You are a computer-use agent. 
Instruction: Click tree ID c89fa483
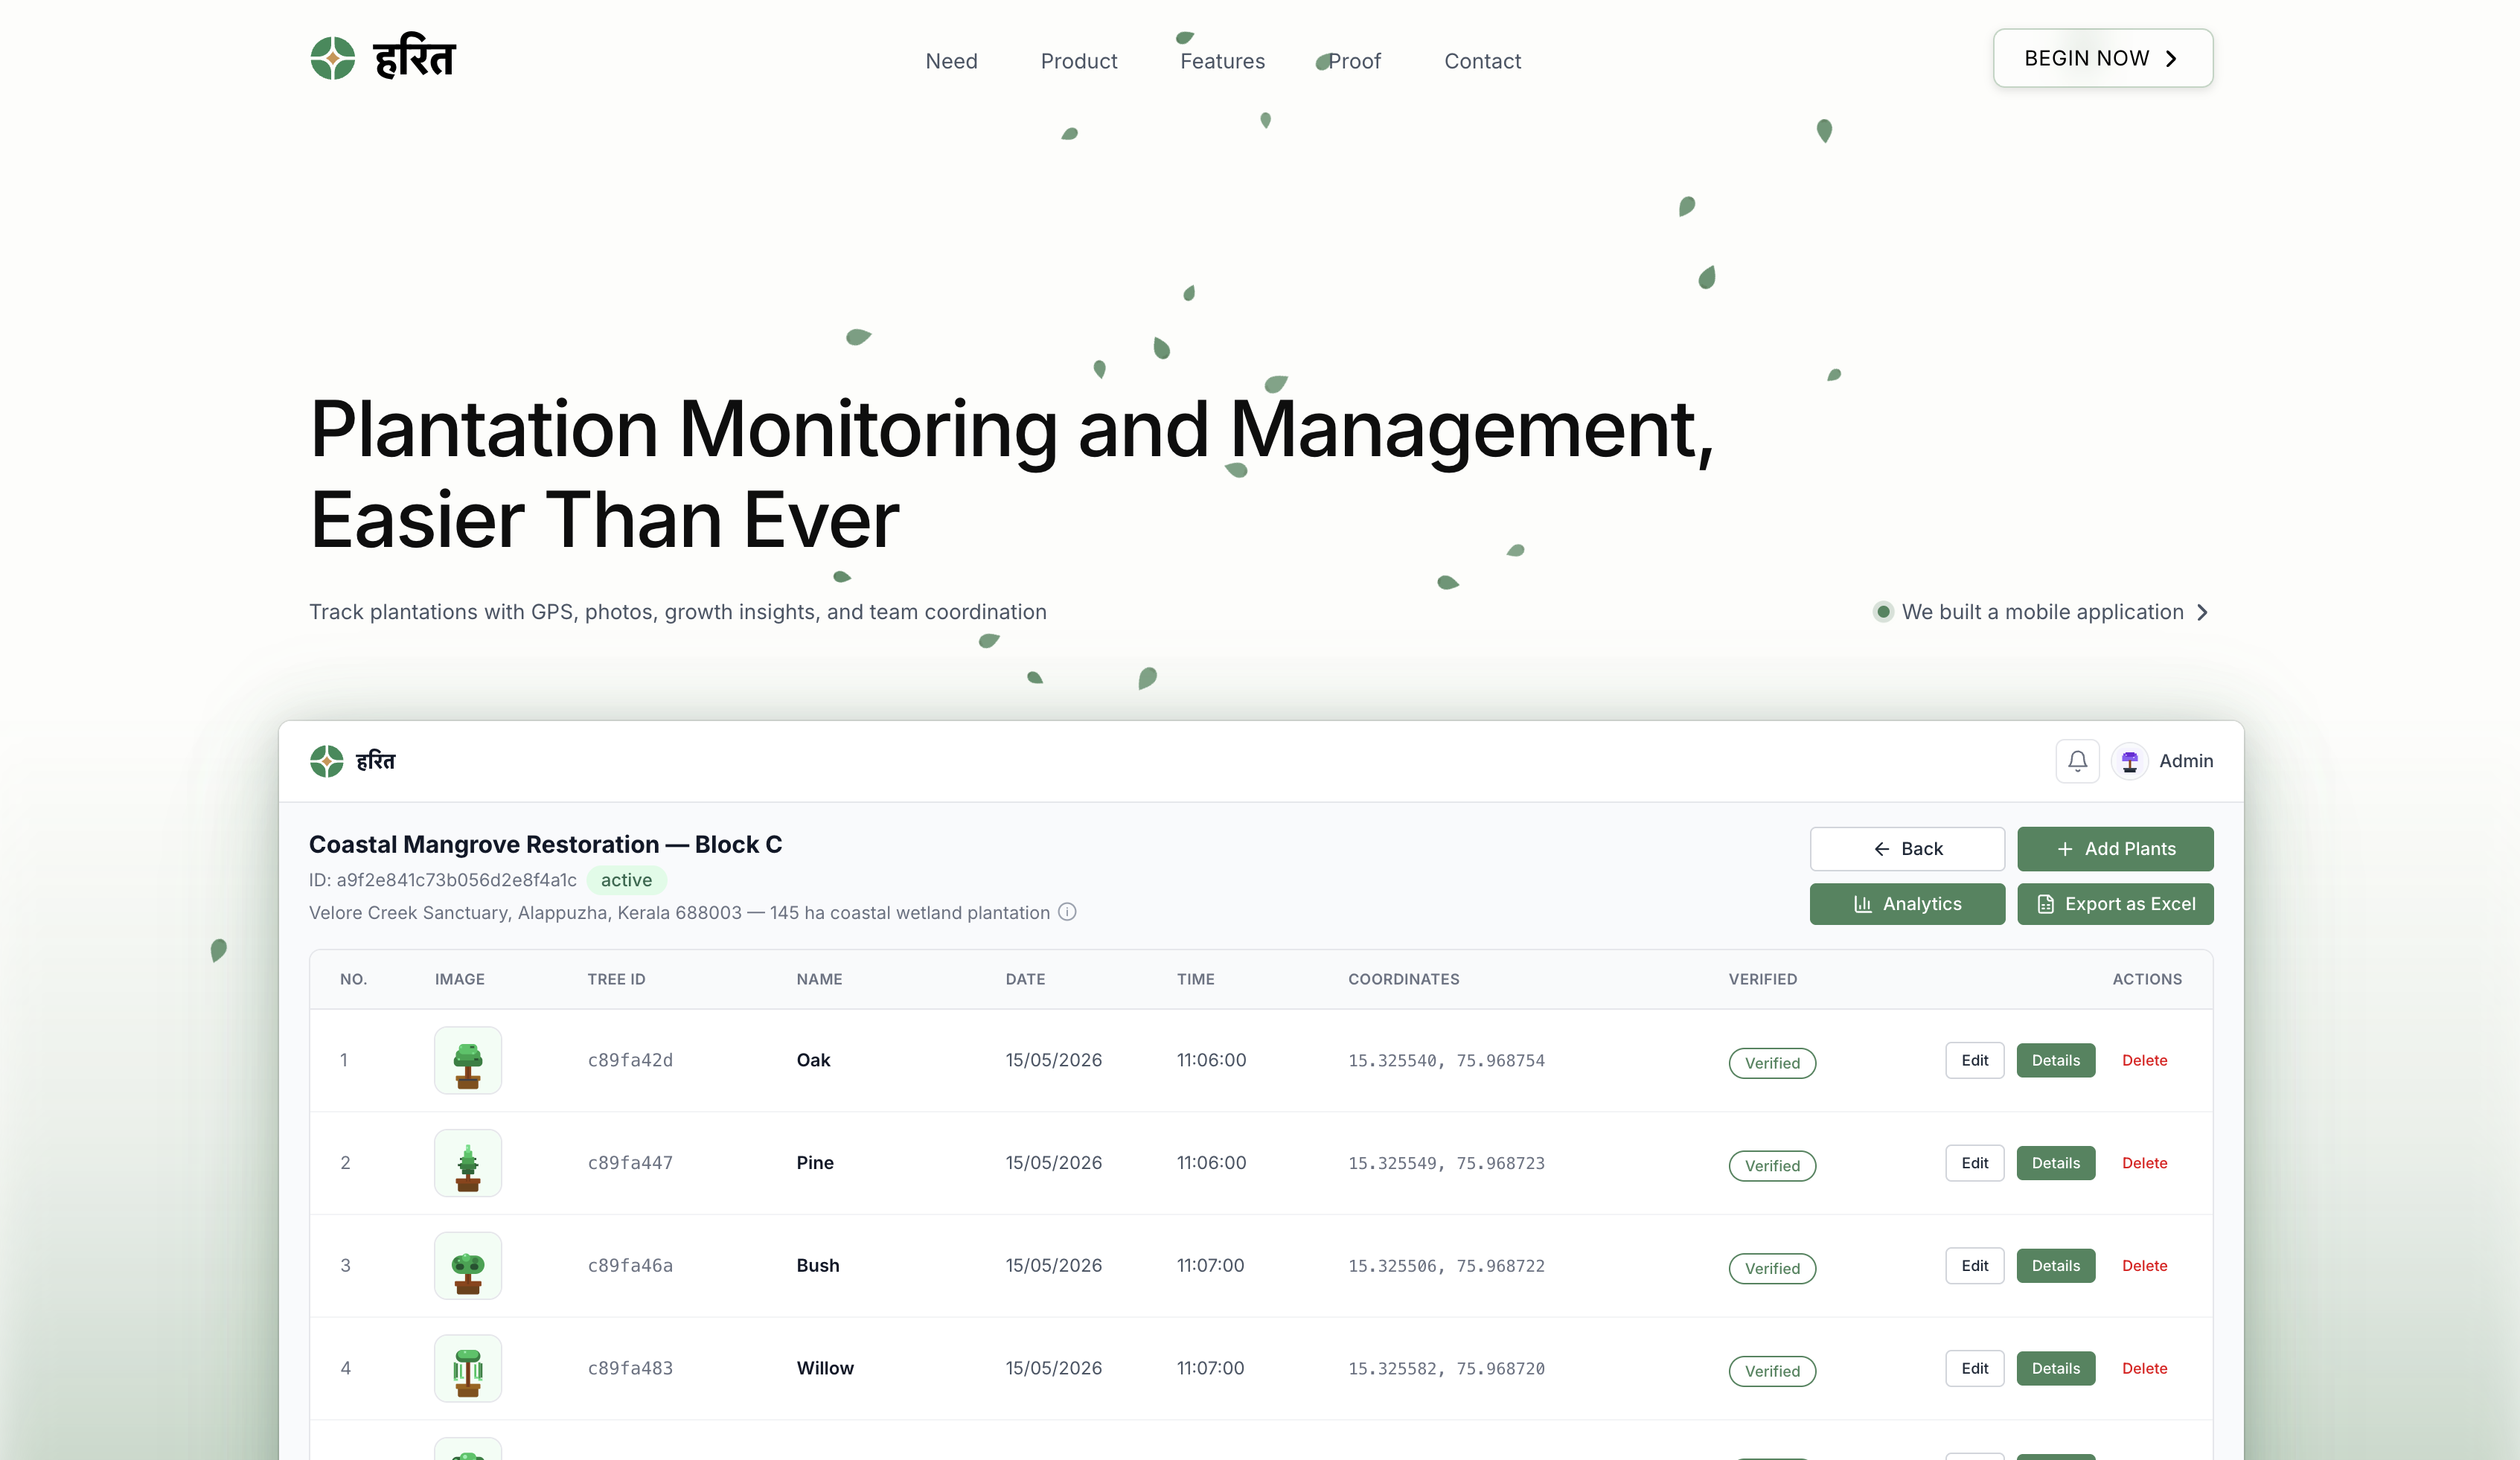(x=630, y=1368)
